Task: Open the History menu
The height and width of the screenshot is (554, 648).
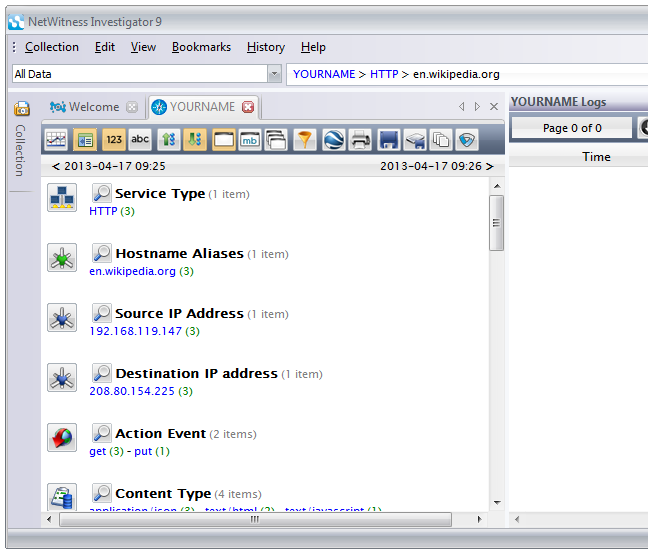Action: tap(266, 47)
